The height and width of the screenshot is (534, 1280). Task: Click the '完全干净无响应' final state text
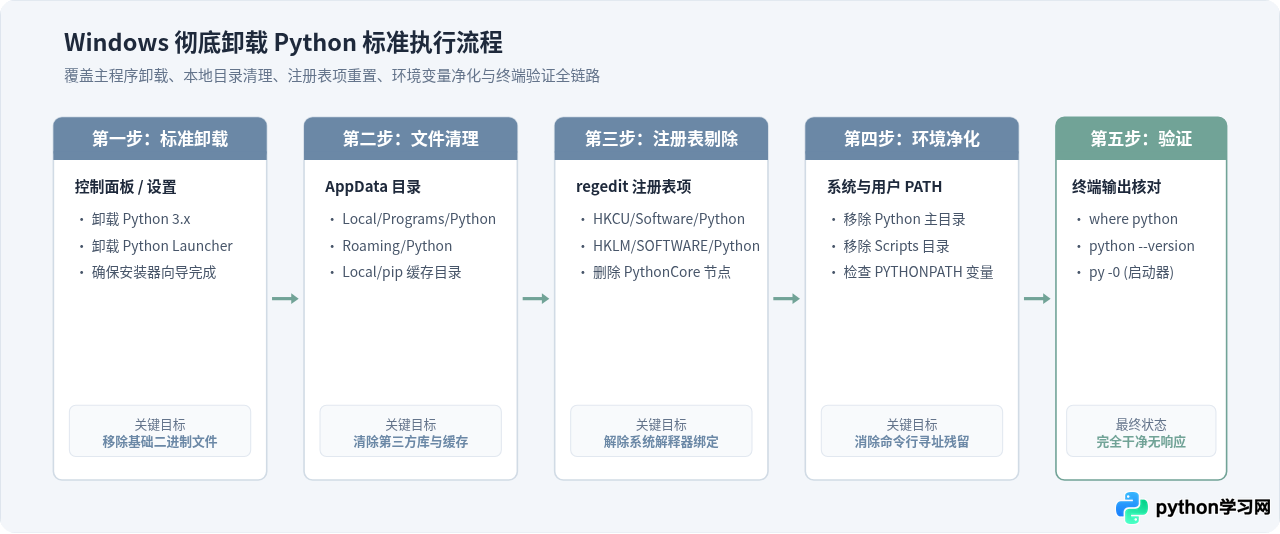click(1141, 441)
